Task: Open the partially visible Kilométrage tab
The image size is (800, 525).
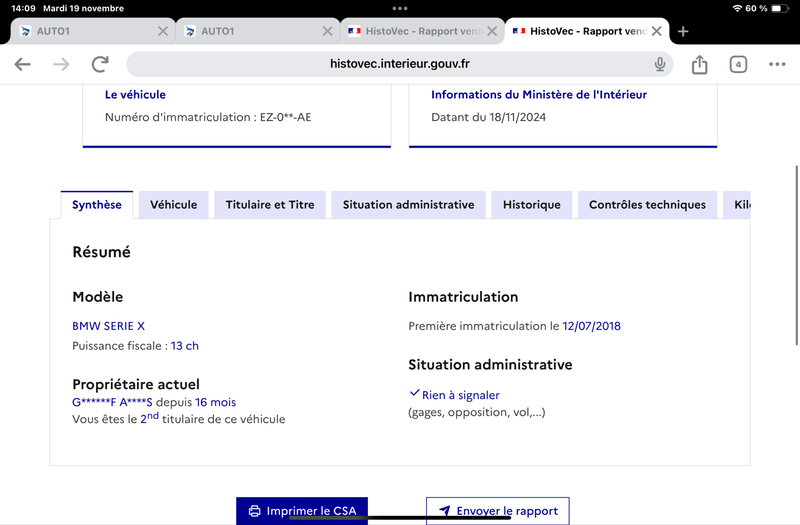Action: pos(737,205)
